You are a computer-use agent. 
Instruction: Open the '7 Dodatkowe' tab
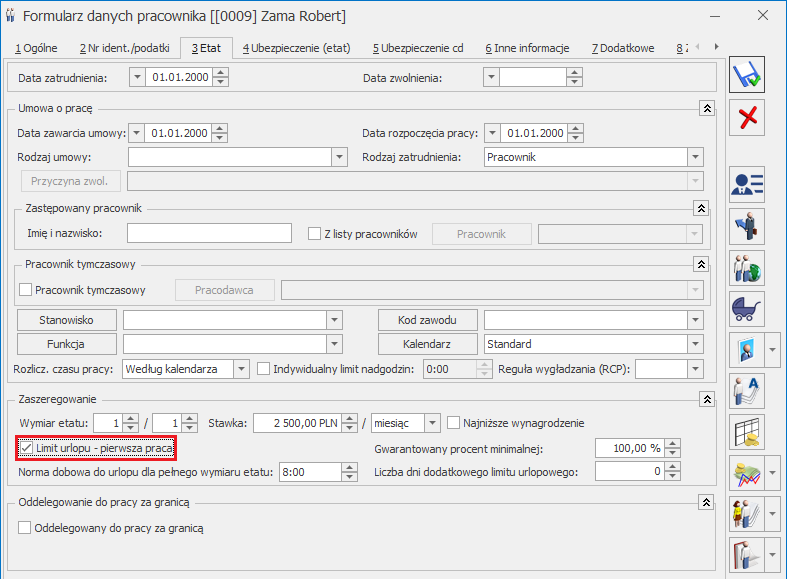point(623,48)
